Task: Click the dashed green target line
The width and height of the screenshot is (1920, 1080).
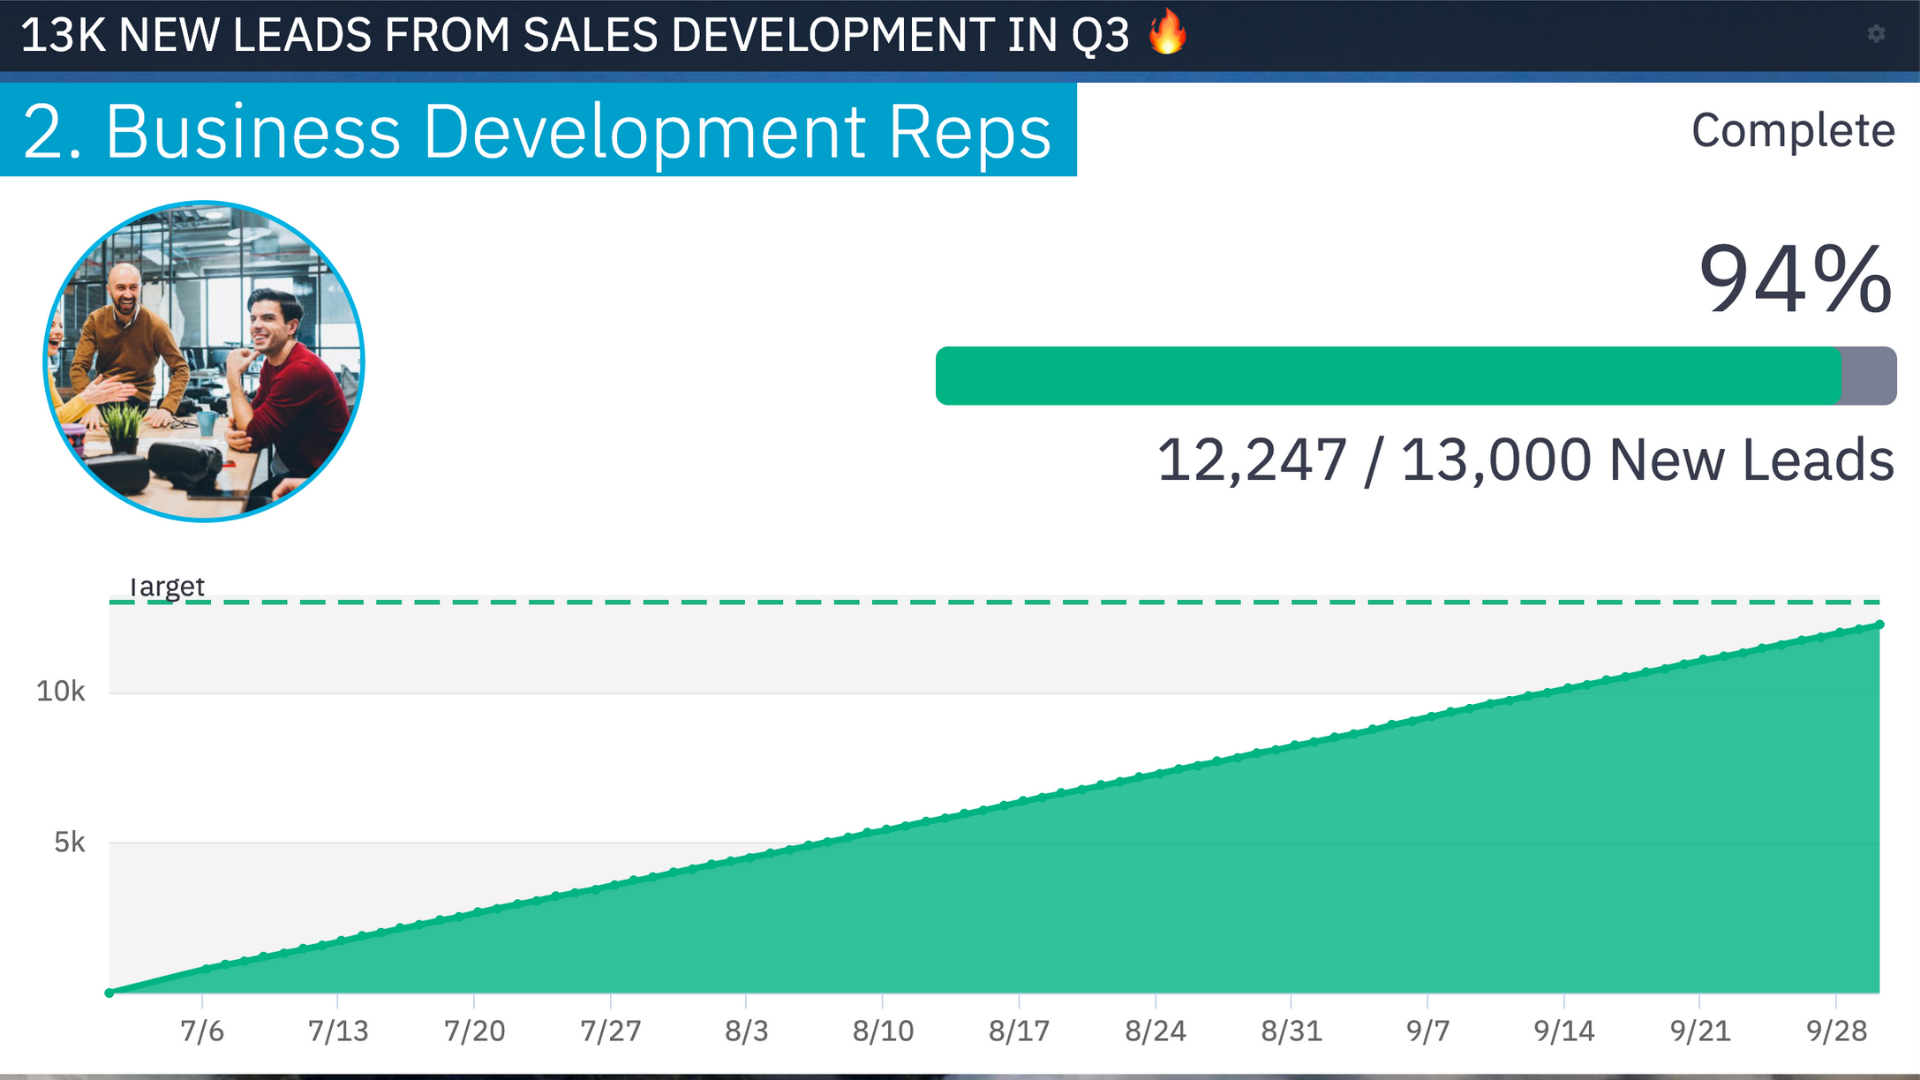Action: 994,602
